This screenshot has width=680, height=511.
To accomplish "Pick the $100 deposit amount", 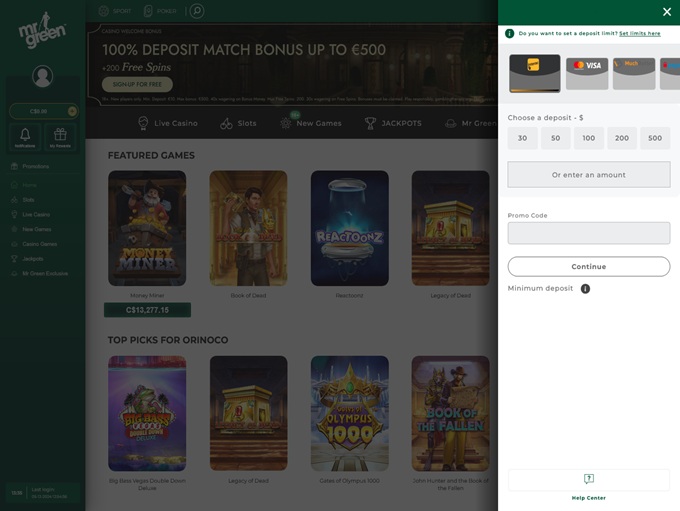I will pos(588,138).
